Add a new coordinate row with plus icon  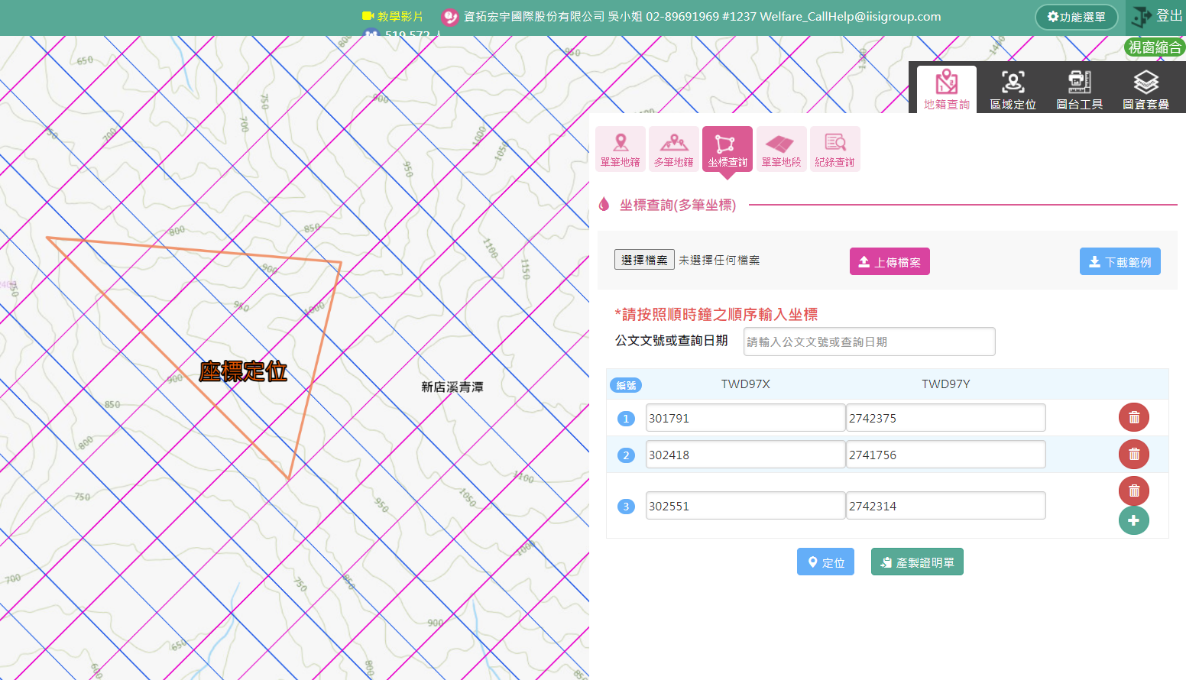coord(1134,520)
